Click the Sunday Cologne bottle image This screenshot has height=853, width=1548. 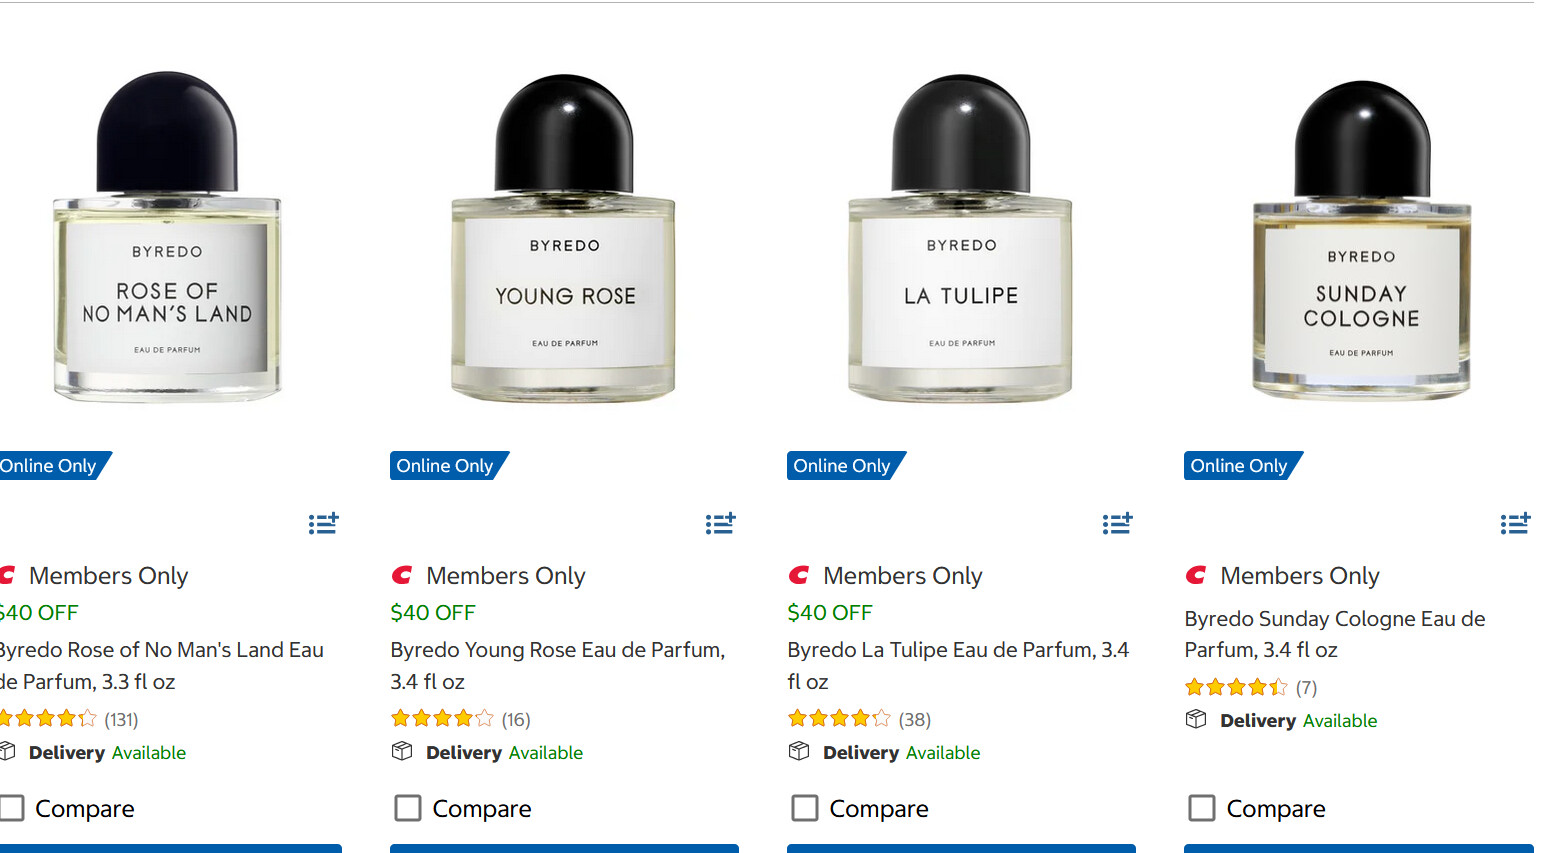(1361, 240)
